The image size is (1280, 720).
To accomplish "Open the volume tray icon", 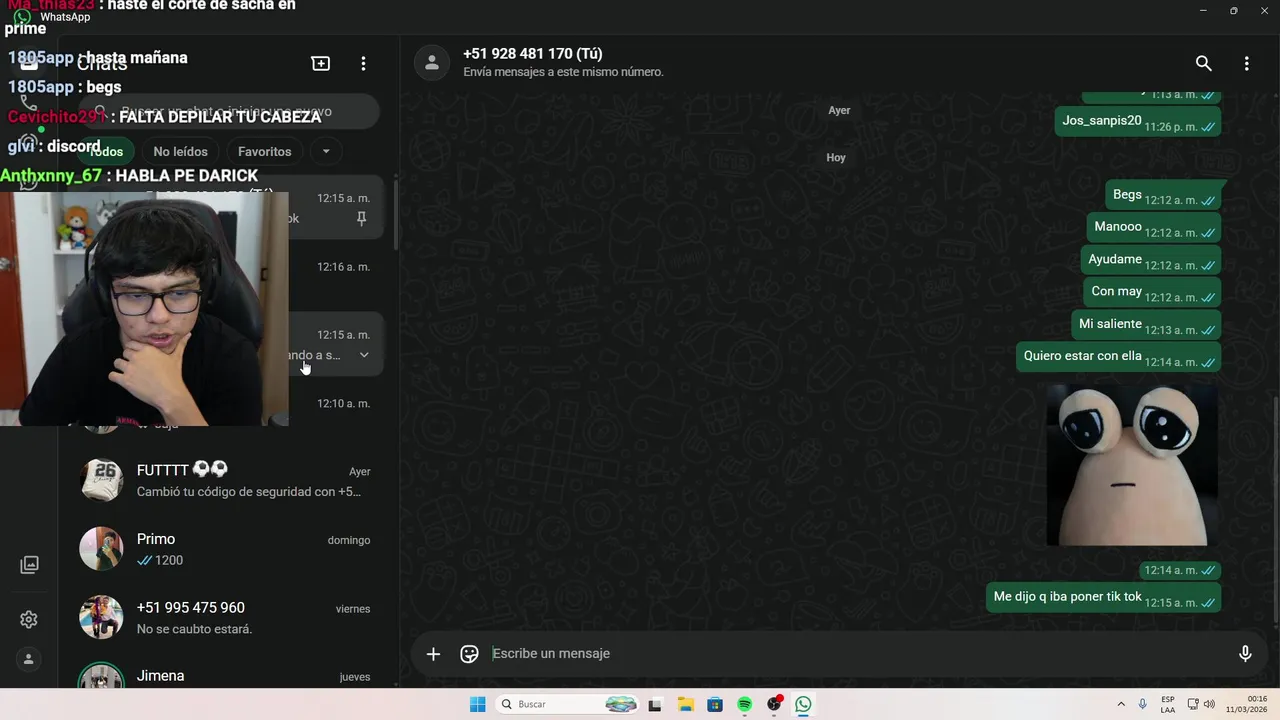I will (x=1209, y=704).
